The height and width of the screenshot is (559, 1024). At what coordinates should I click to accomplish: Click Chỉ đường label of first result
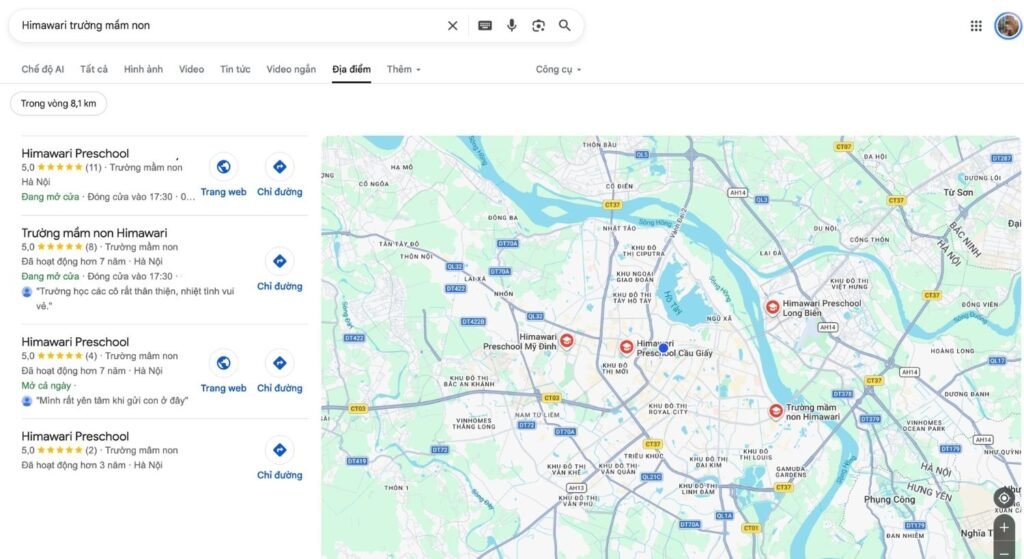(x=280, y=192)
